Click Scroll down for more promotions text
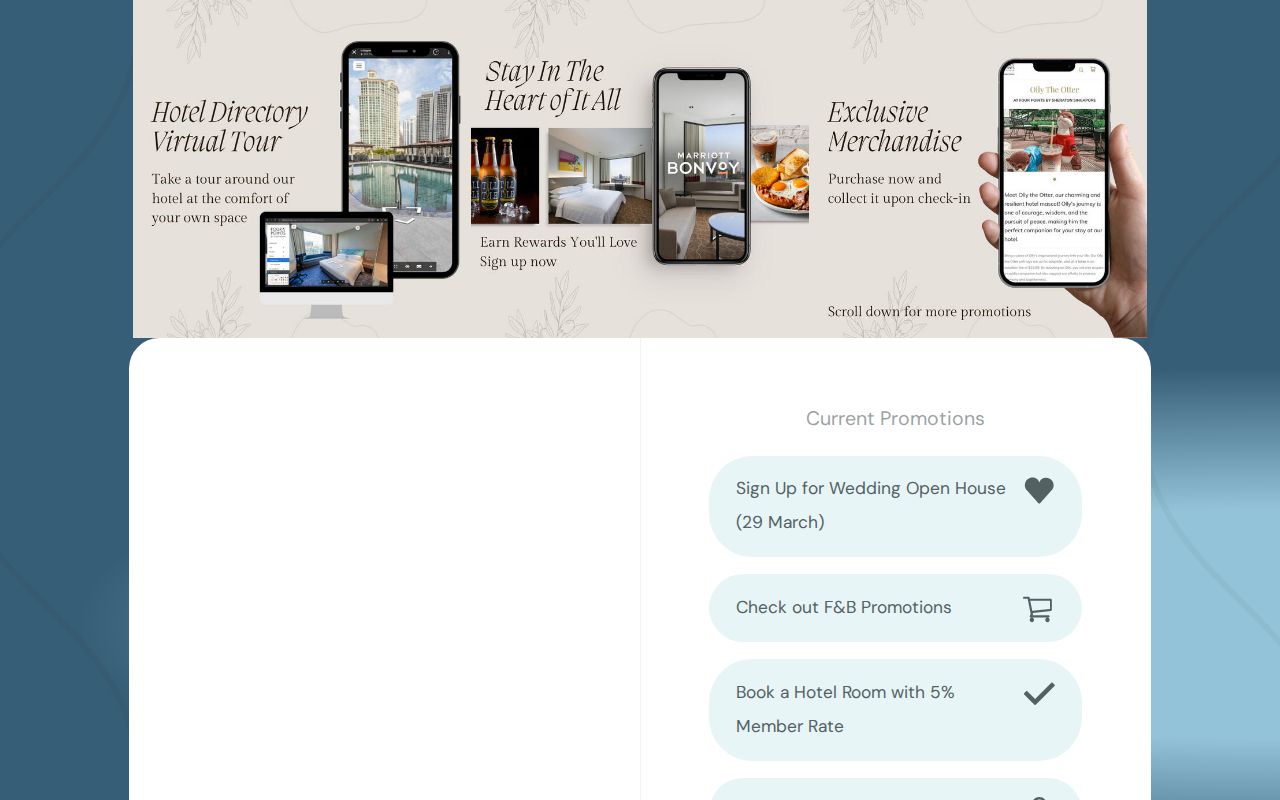Viewport: 1280px width, 800px height. click(x=929, y=312)
